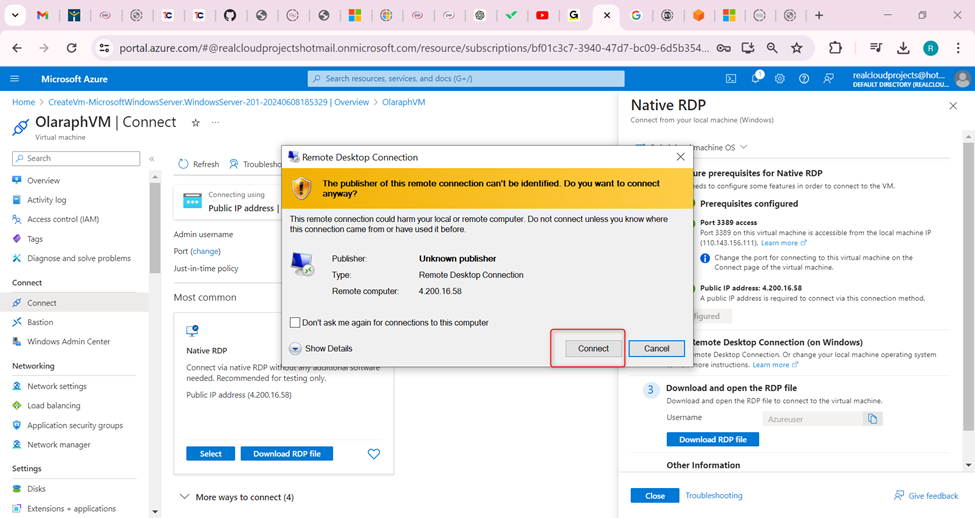Click Give feedback in panel footer

tap(926, 496)
